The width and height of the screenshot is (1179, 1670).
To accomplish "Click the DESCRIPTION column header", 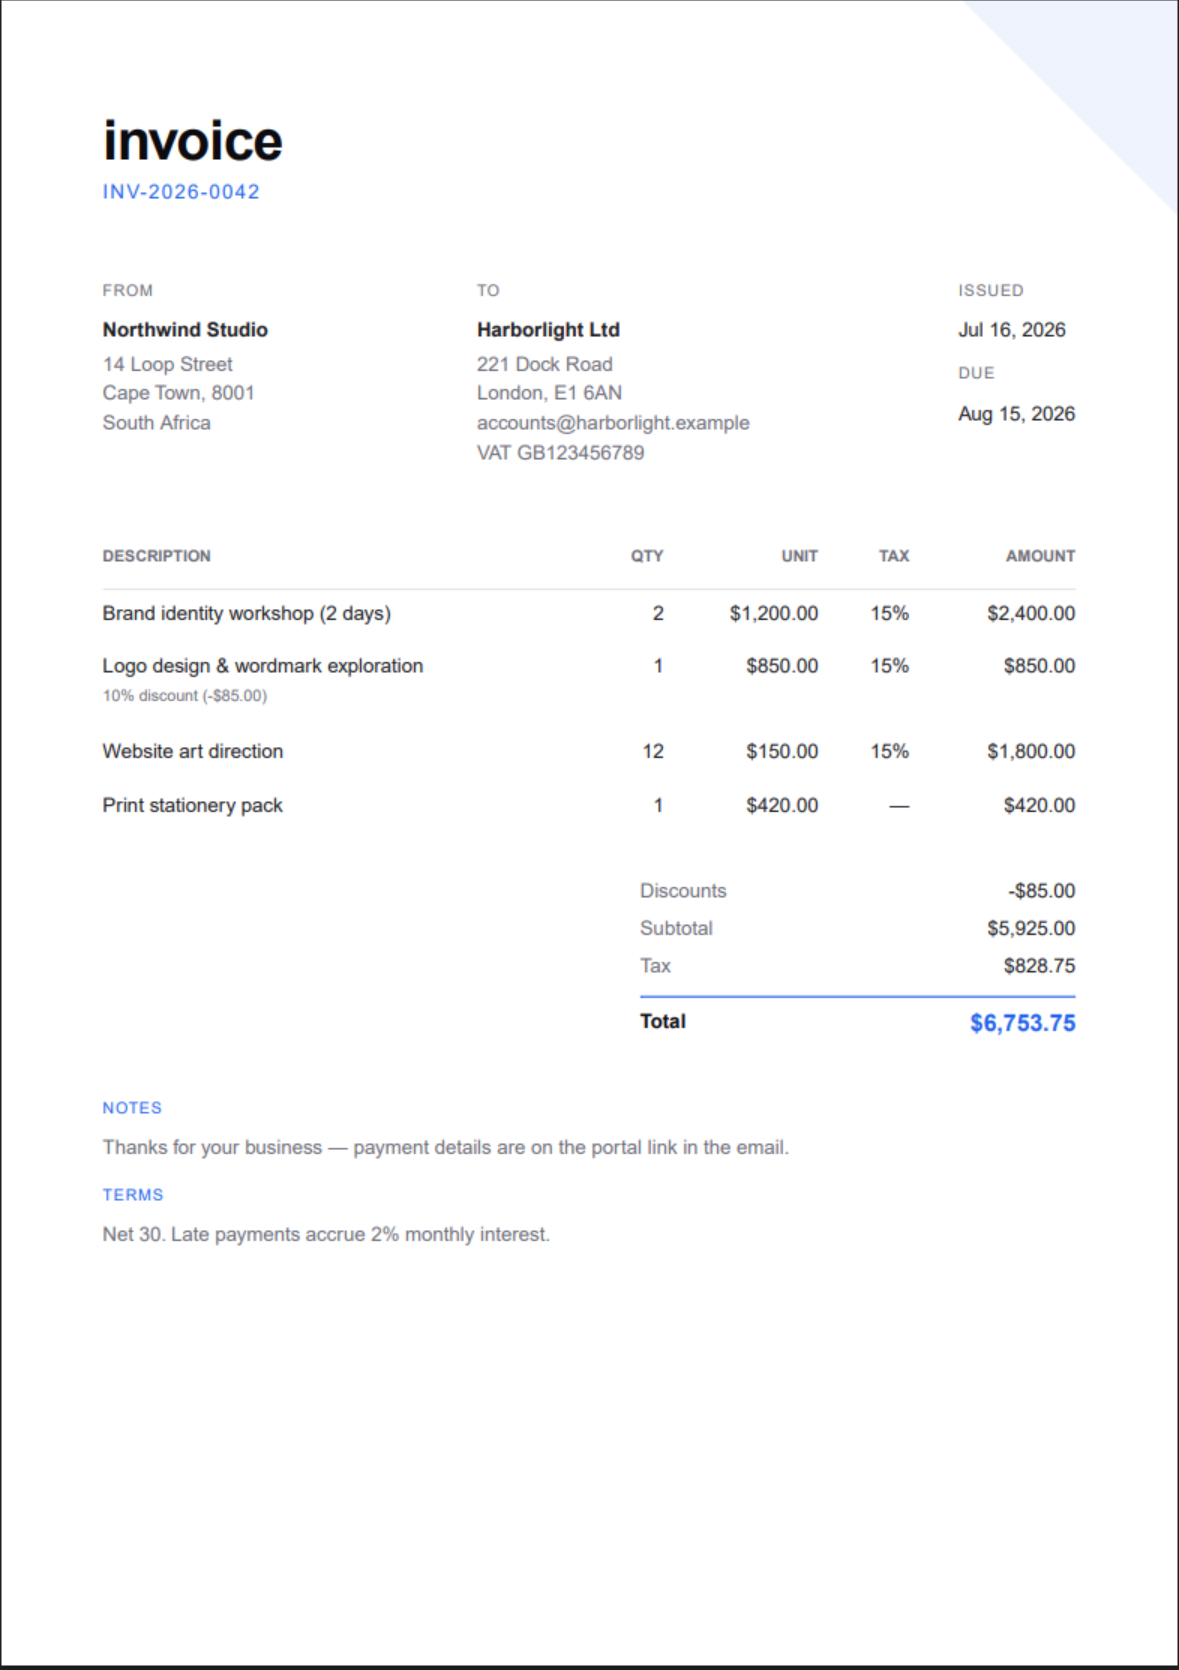I will click(x=156, y=556).
